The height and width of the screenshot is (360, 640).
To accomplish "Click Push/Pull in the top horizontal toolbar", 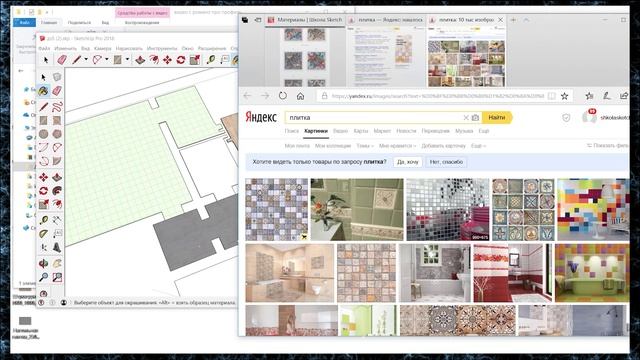I will pyautogui.click(x=140, y=60).
